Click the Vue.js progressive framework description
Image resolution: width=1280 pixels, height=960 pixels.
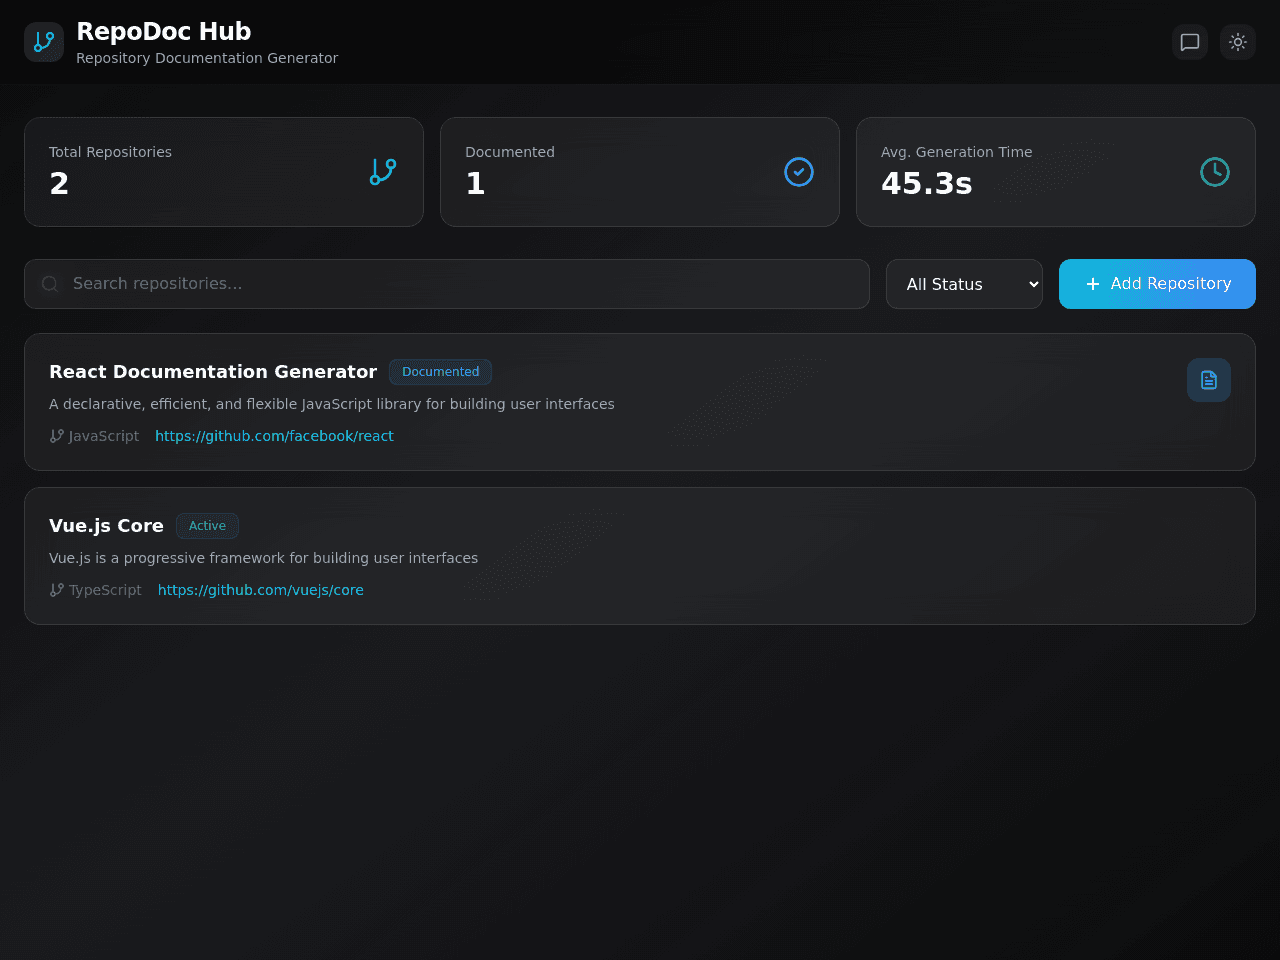[x=263, y=558]
